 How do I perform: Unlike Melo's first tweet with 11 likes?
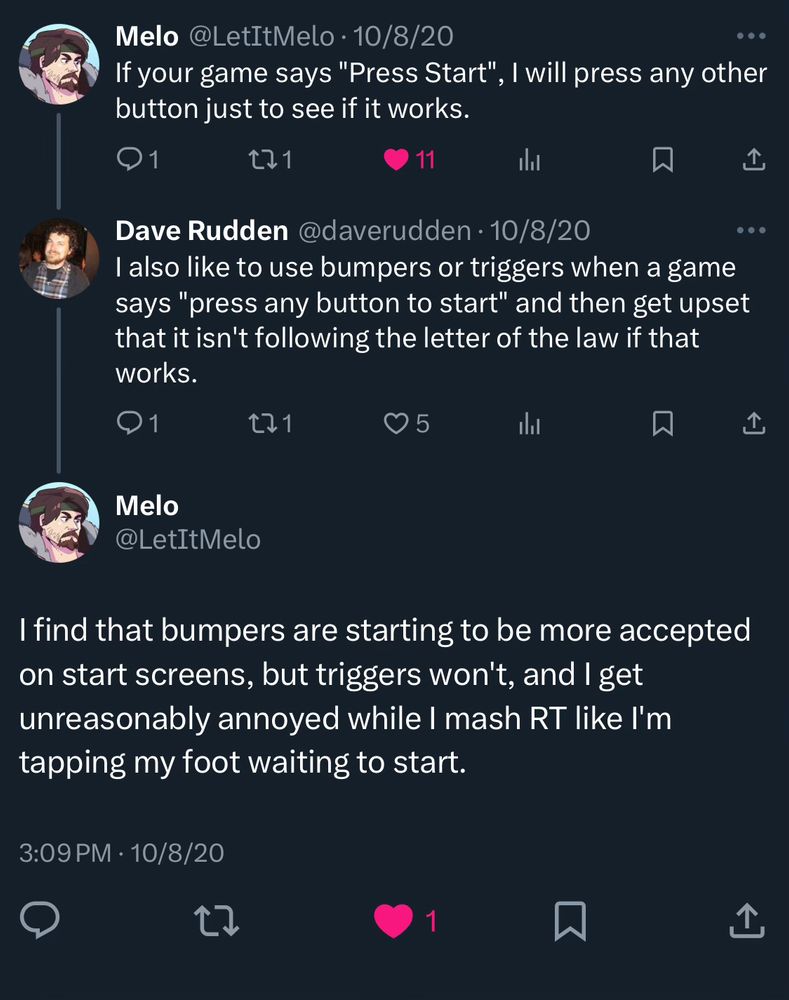click(x=397, y=159)
